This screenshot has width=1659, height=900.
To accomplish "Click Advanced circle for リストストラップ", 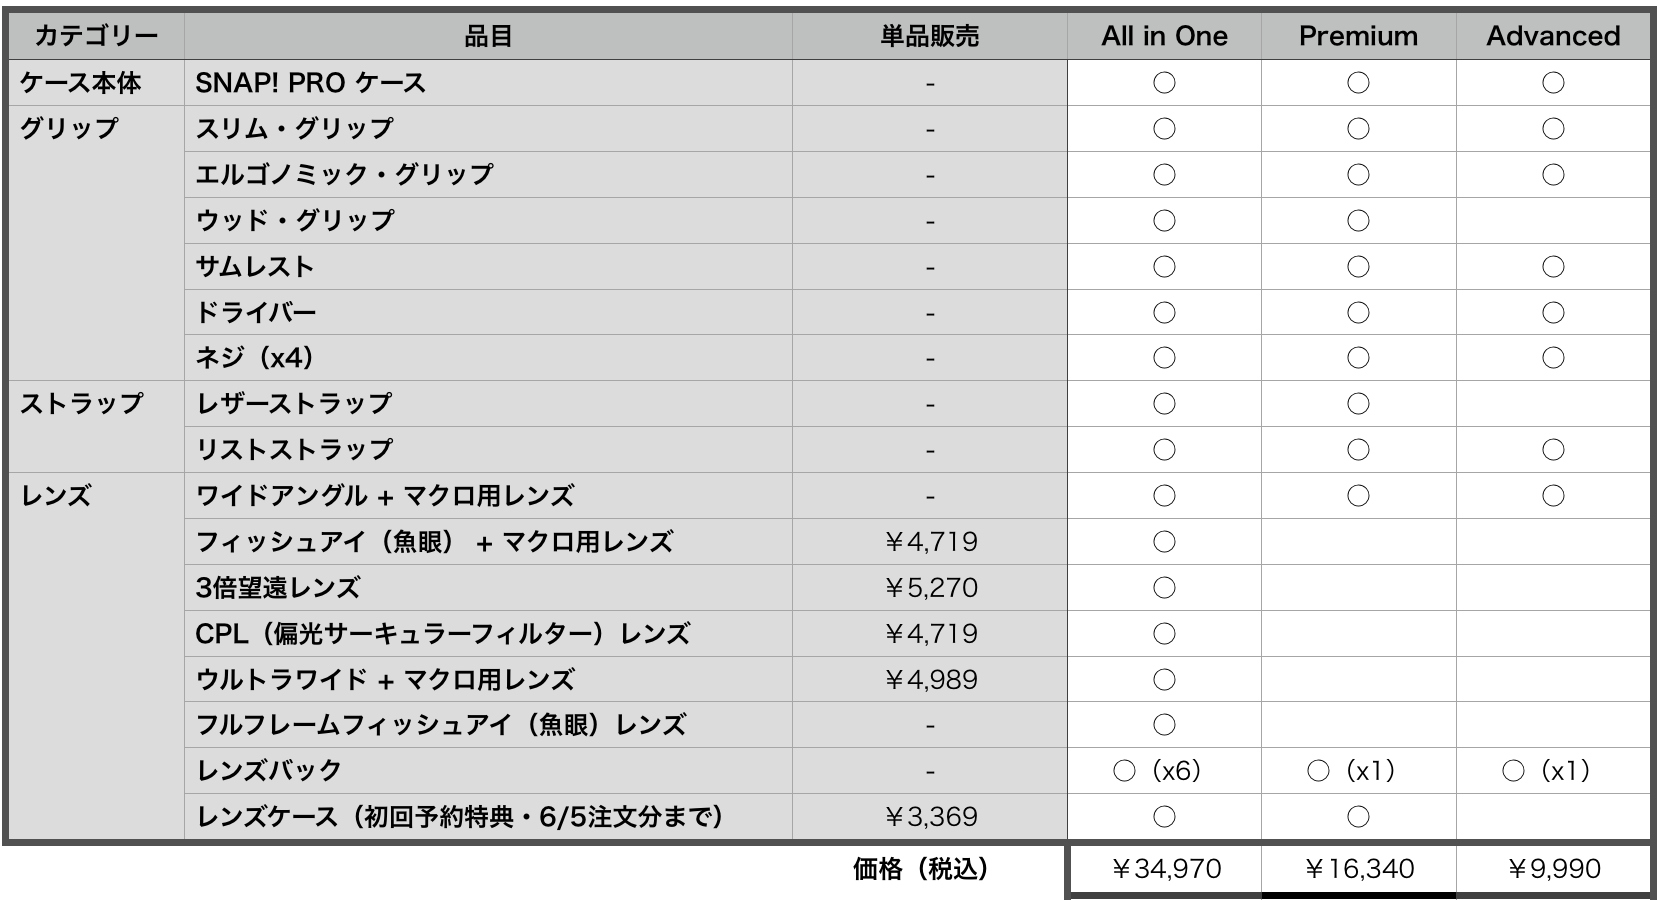I will pos(1553,450).
